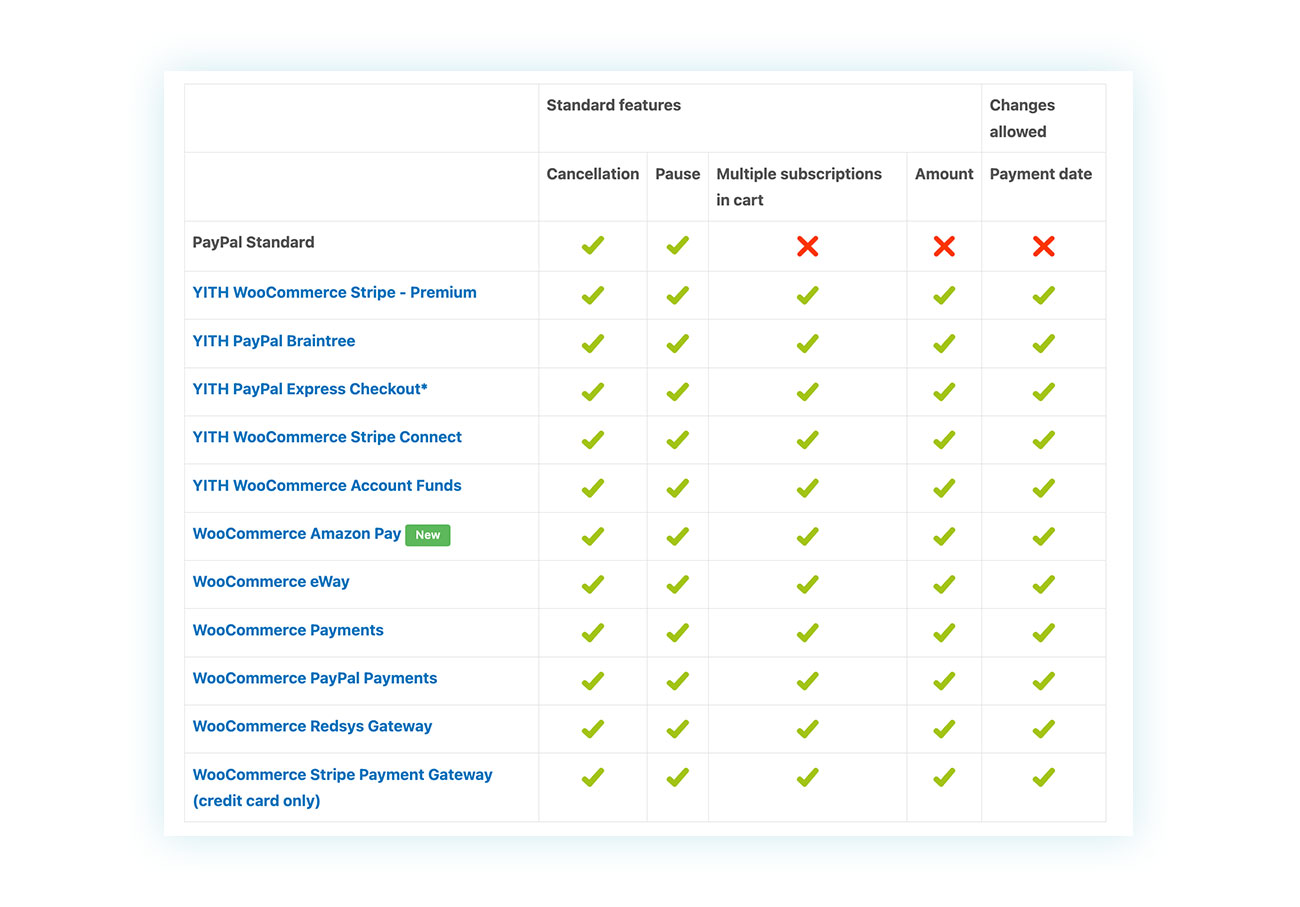Click the PayPal Standard row label
This screenshot has height=907, width=1300.
pos(253,242)
